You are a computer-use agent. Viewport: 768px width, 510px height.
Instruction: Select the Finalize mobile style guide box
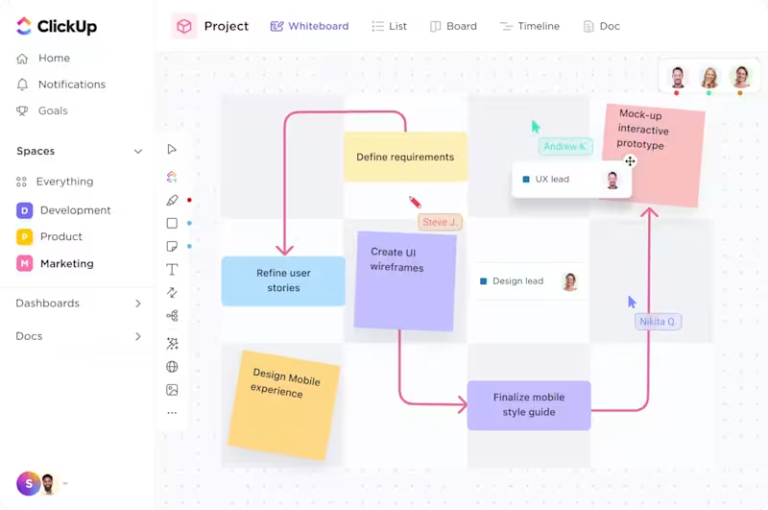point(529,405)
